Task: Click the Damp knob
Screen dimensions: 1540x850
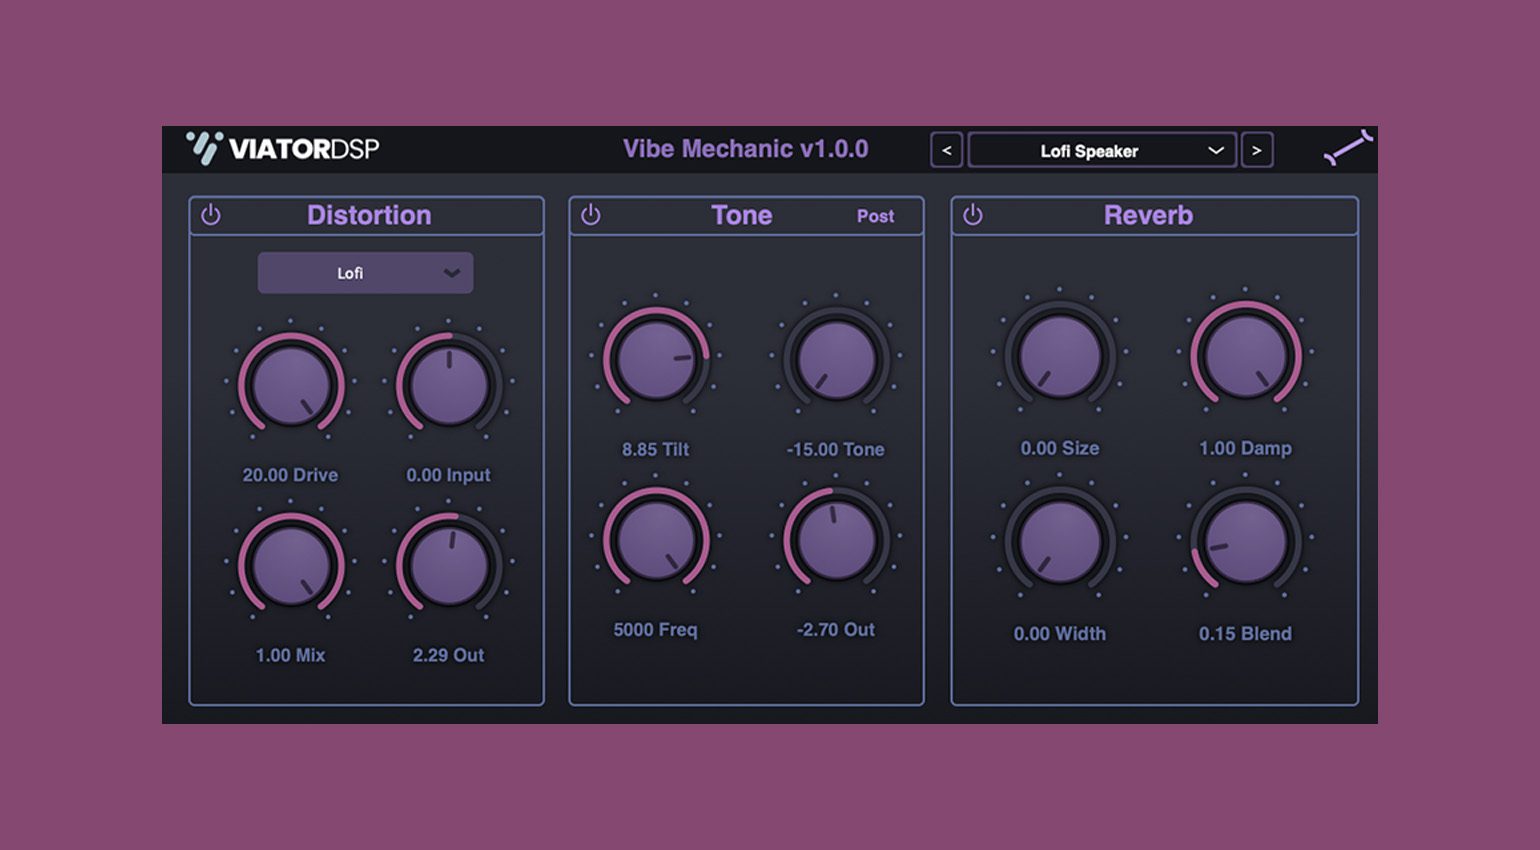Action: click(1245, 355)
